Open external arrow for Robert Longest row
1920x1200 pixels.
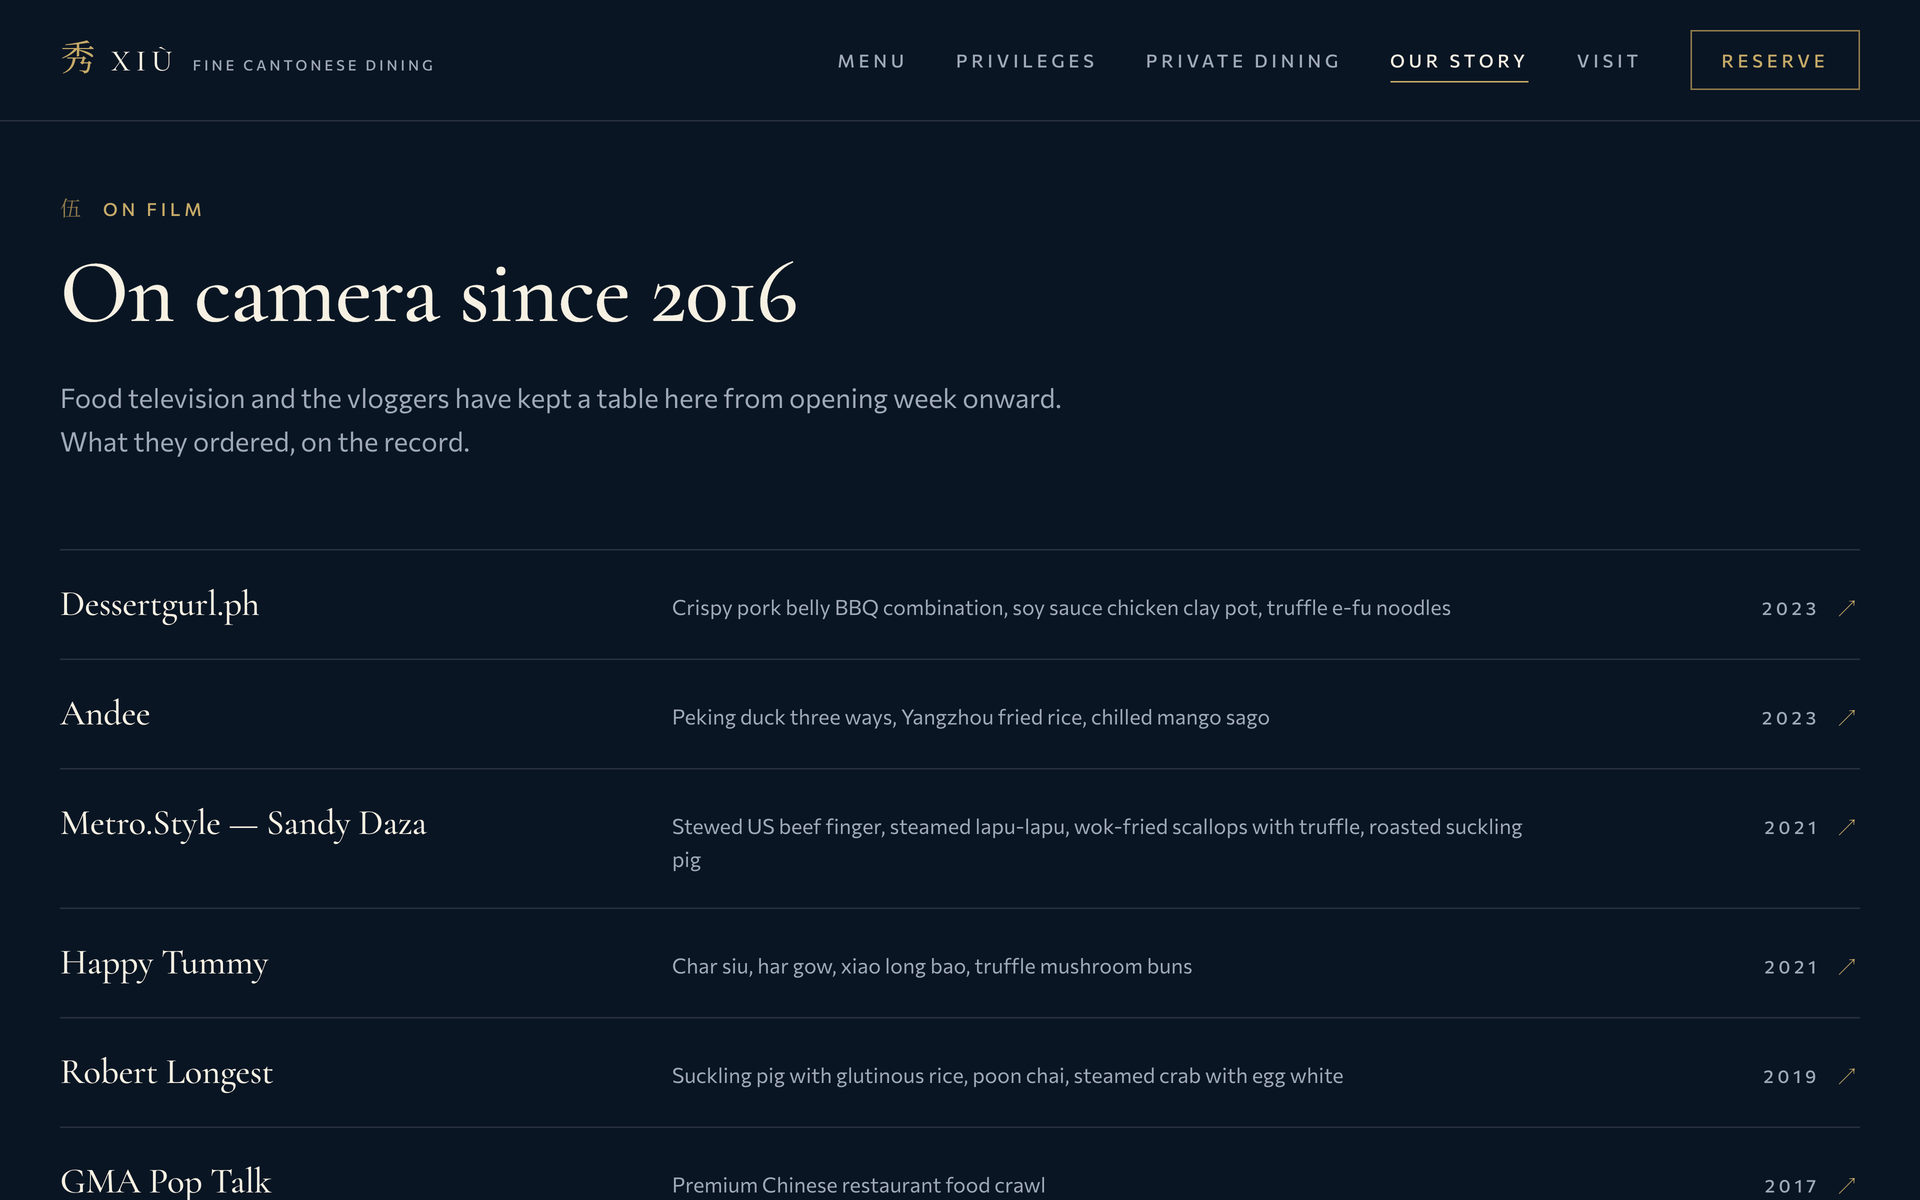click(x=1847, y=1076)
